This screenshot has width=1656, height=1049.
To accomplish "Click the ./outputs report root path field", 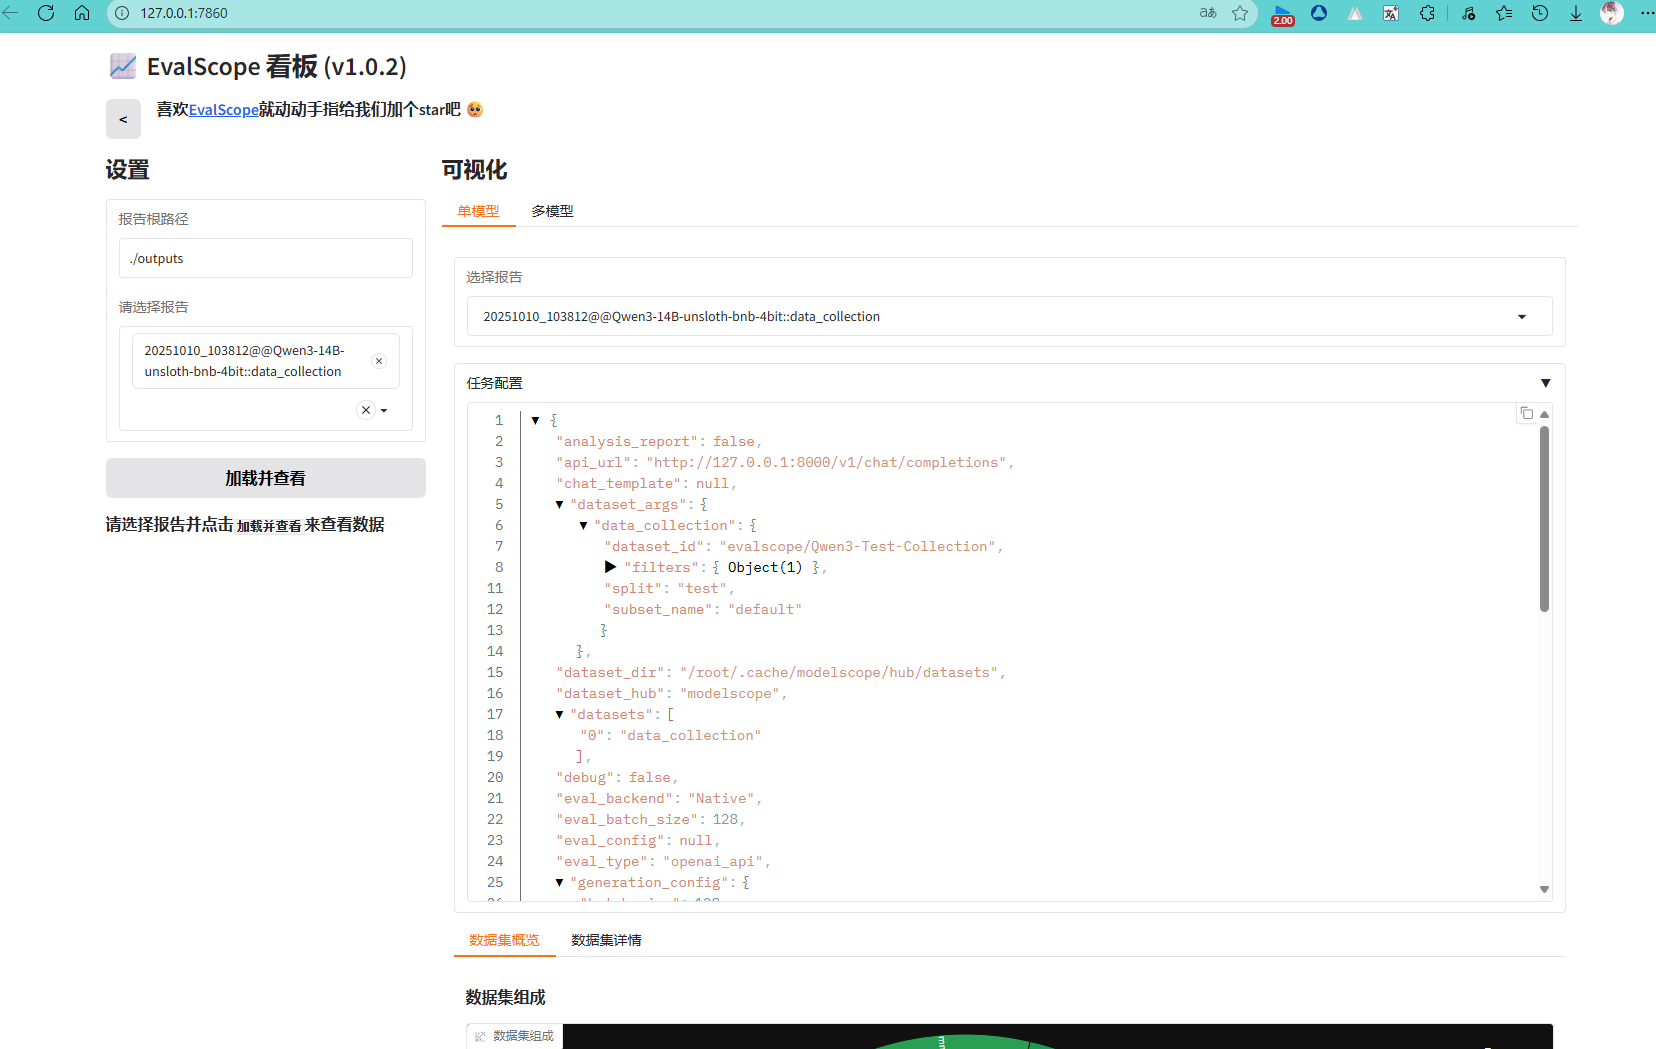I will (x=265, y=258).
